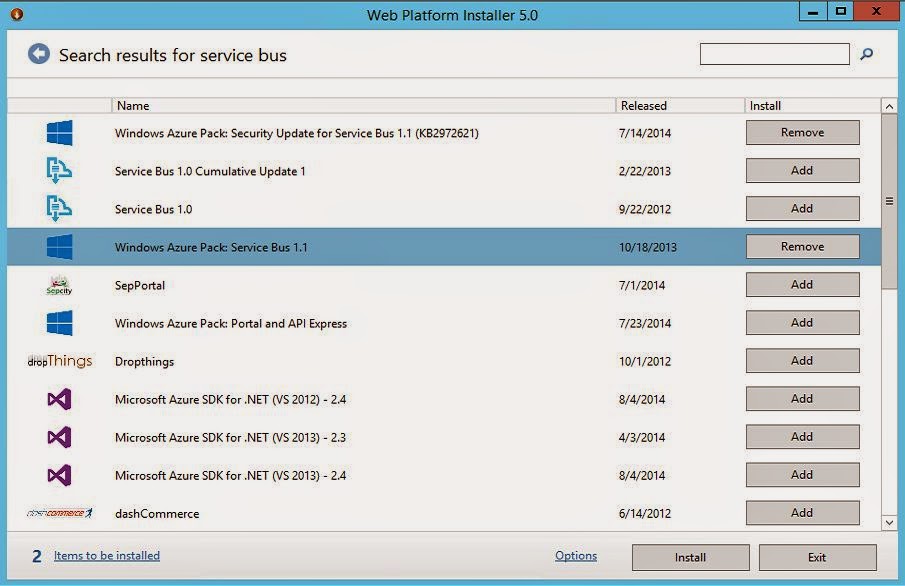The width and height of the screenshot is (905, 586).
Task: Click release date 4/3/2014
Action: 642,438
